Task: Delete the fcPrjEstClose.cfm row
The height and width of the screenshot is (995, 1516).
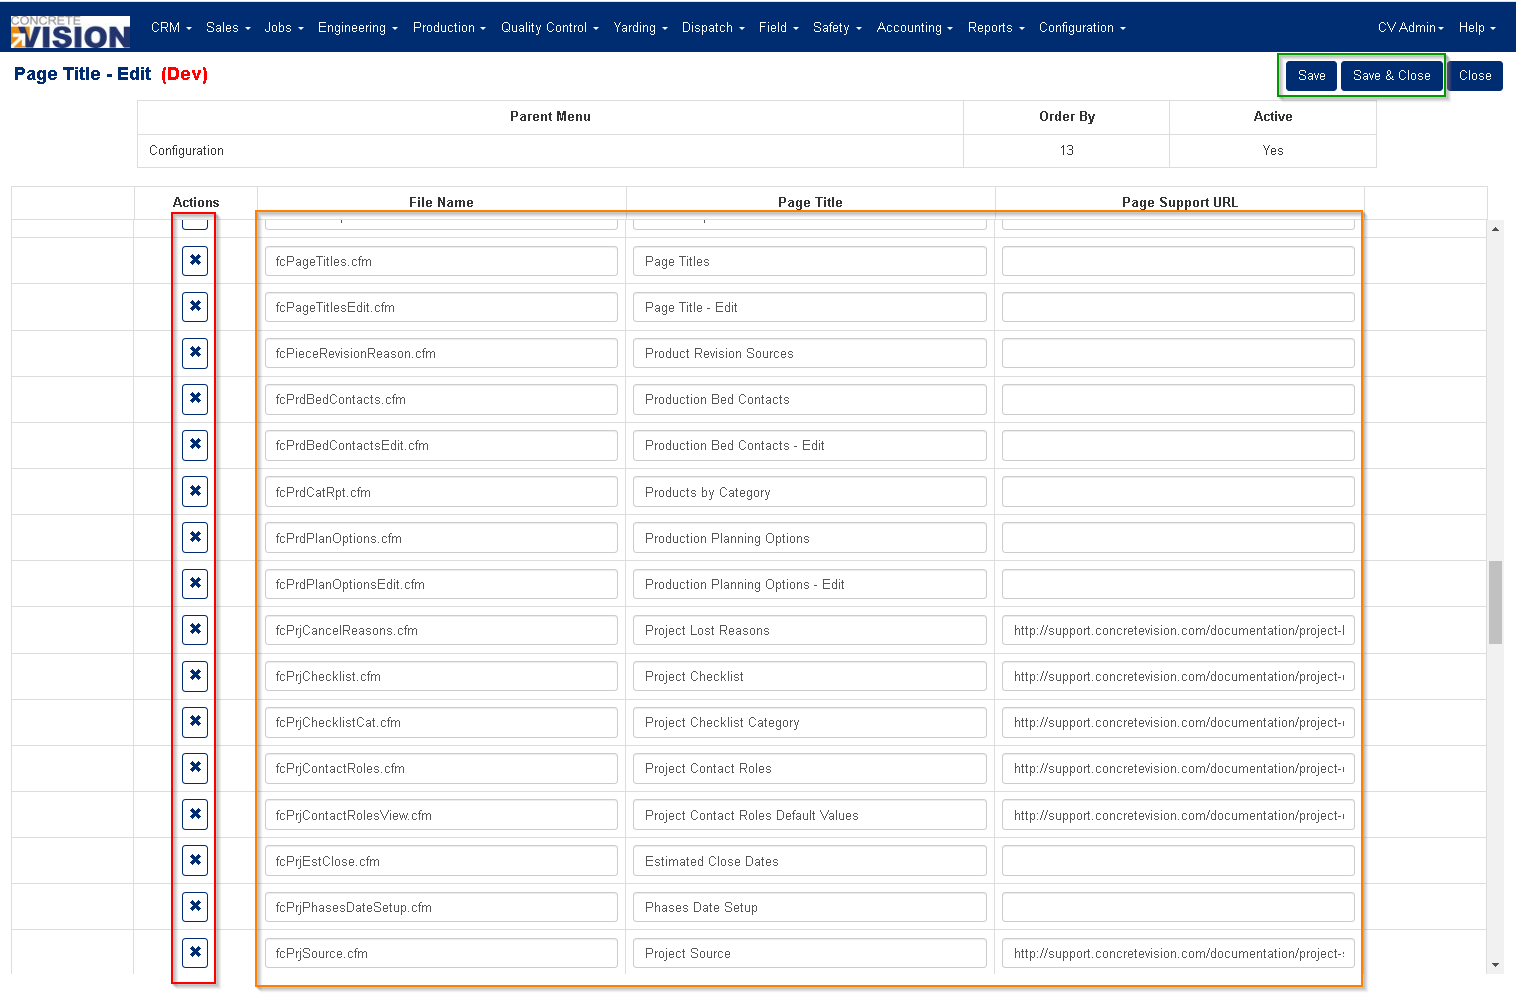Action: 195,861
